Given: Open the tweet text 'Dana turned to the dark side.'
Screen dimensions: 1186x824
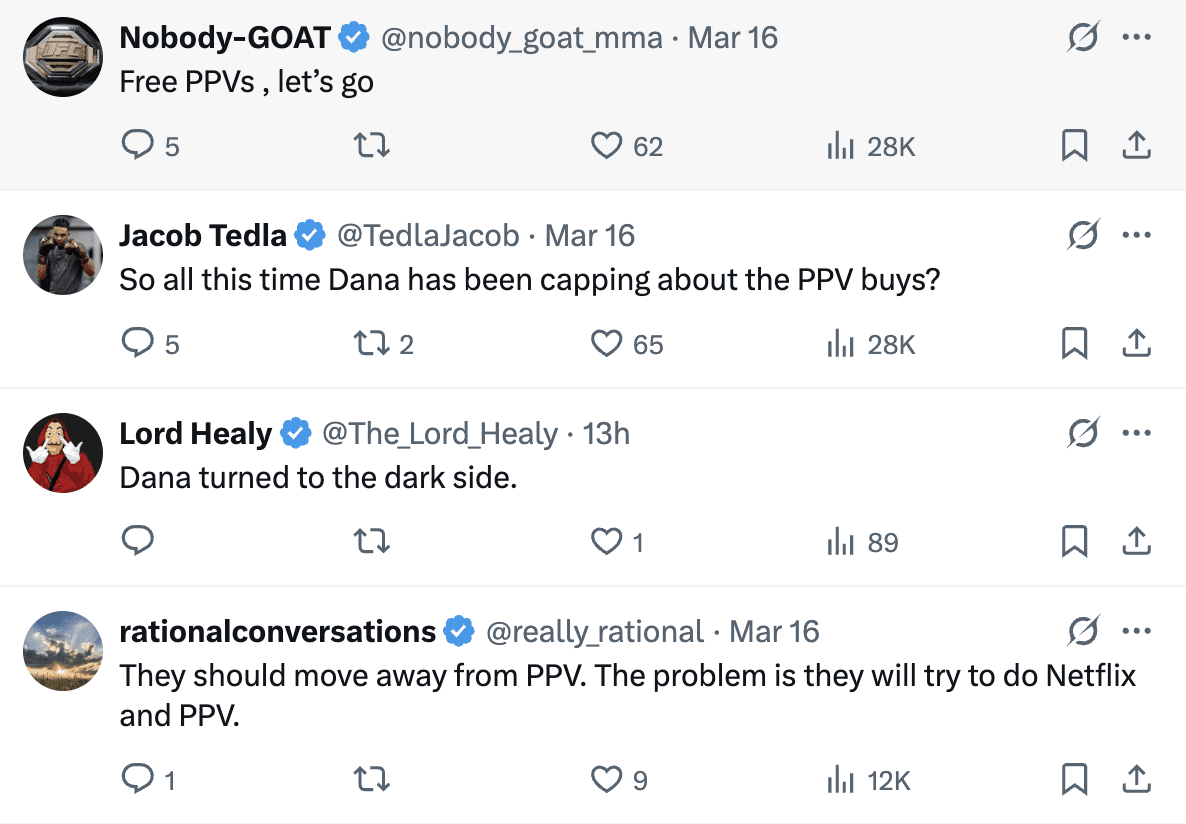Looking at the screenshot, I should (x=318, y=477).
